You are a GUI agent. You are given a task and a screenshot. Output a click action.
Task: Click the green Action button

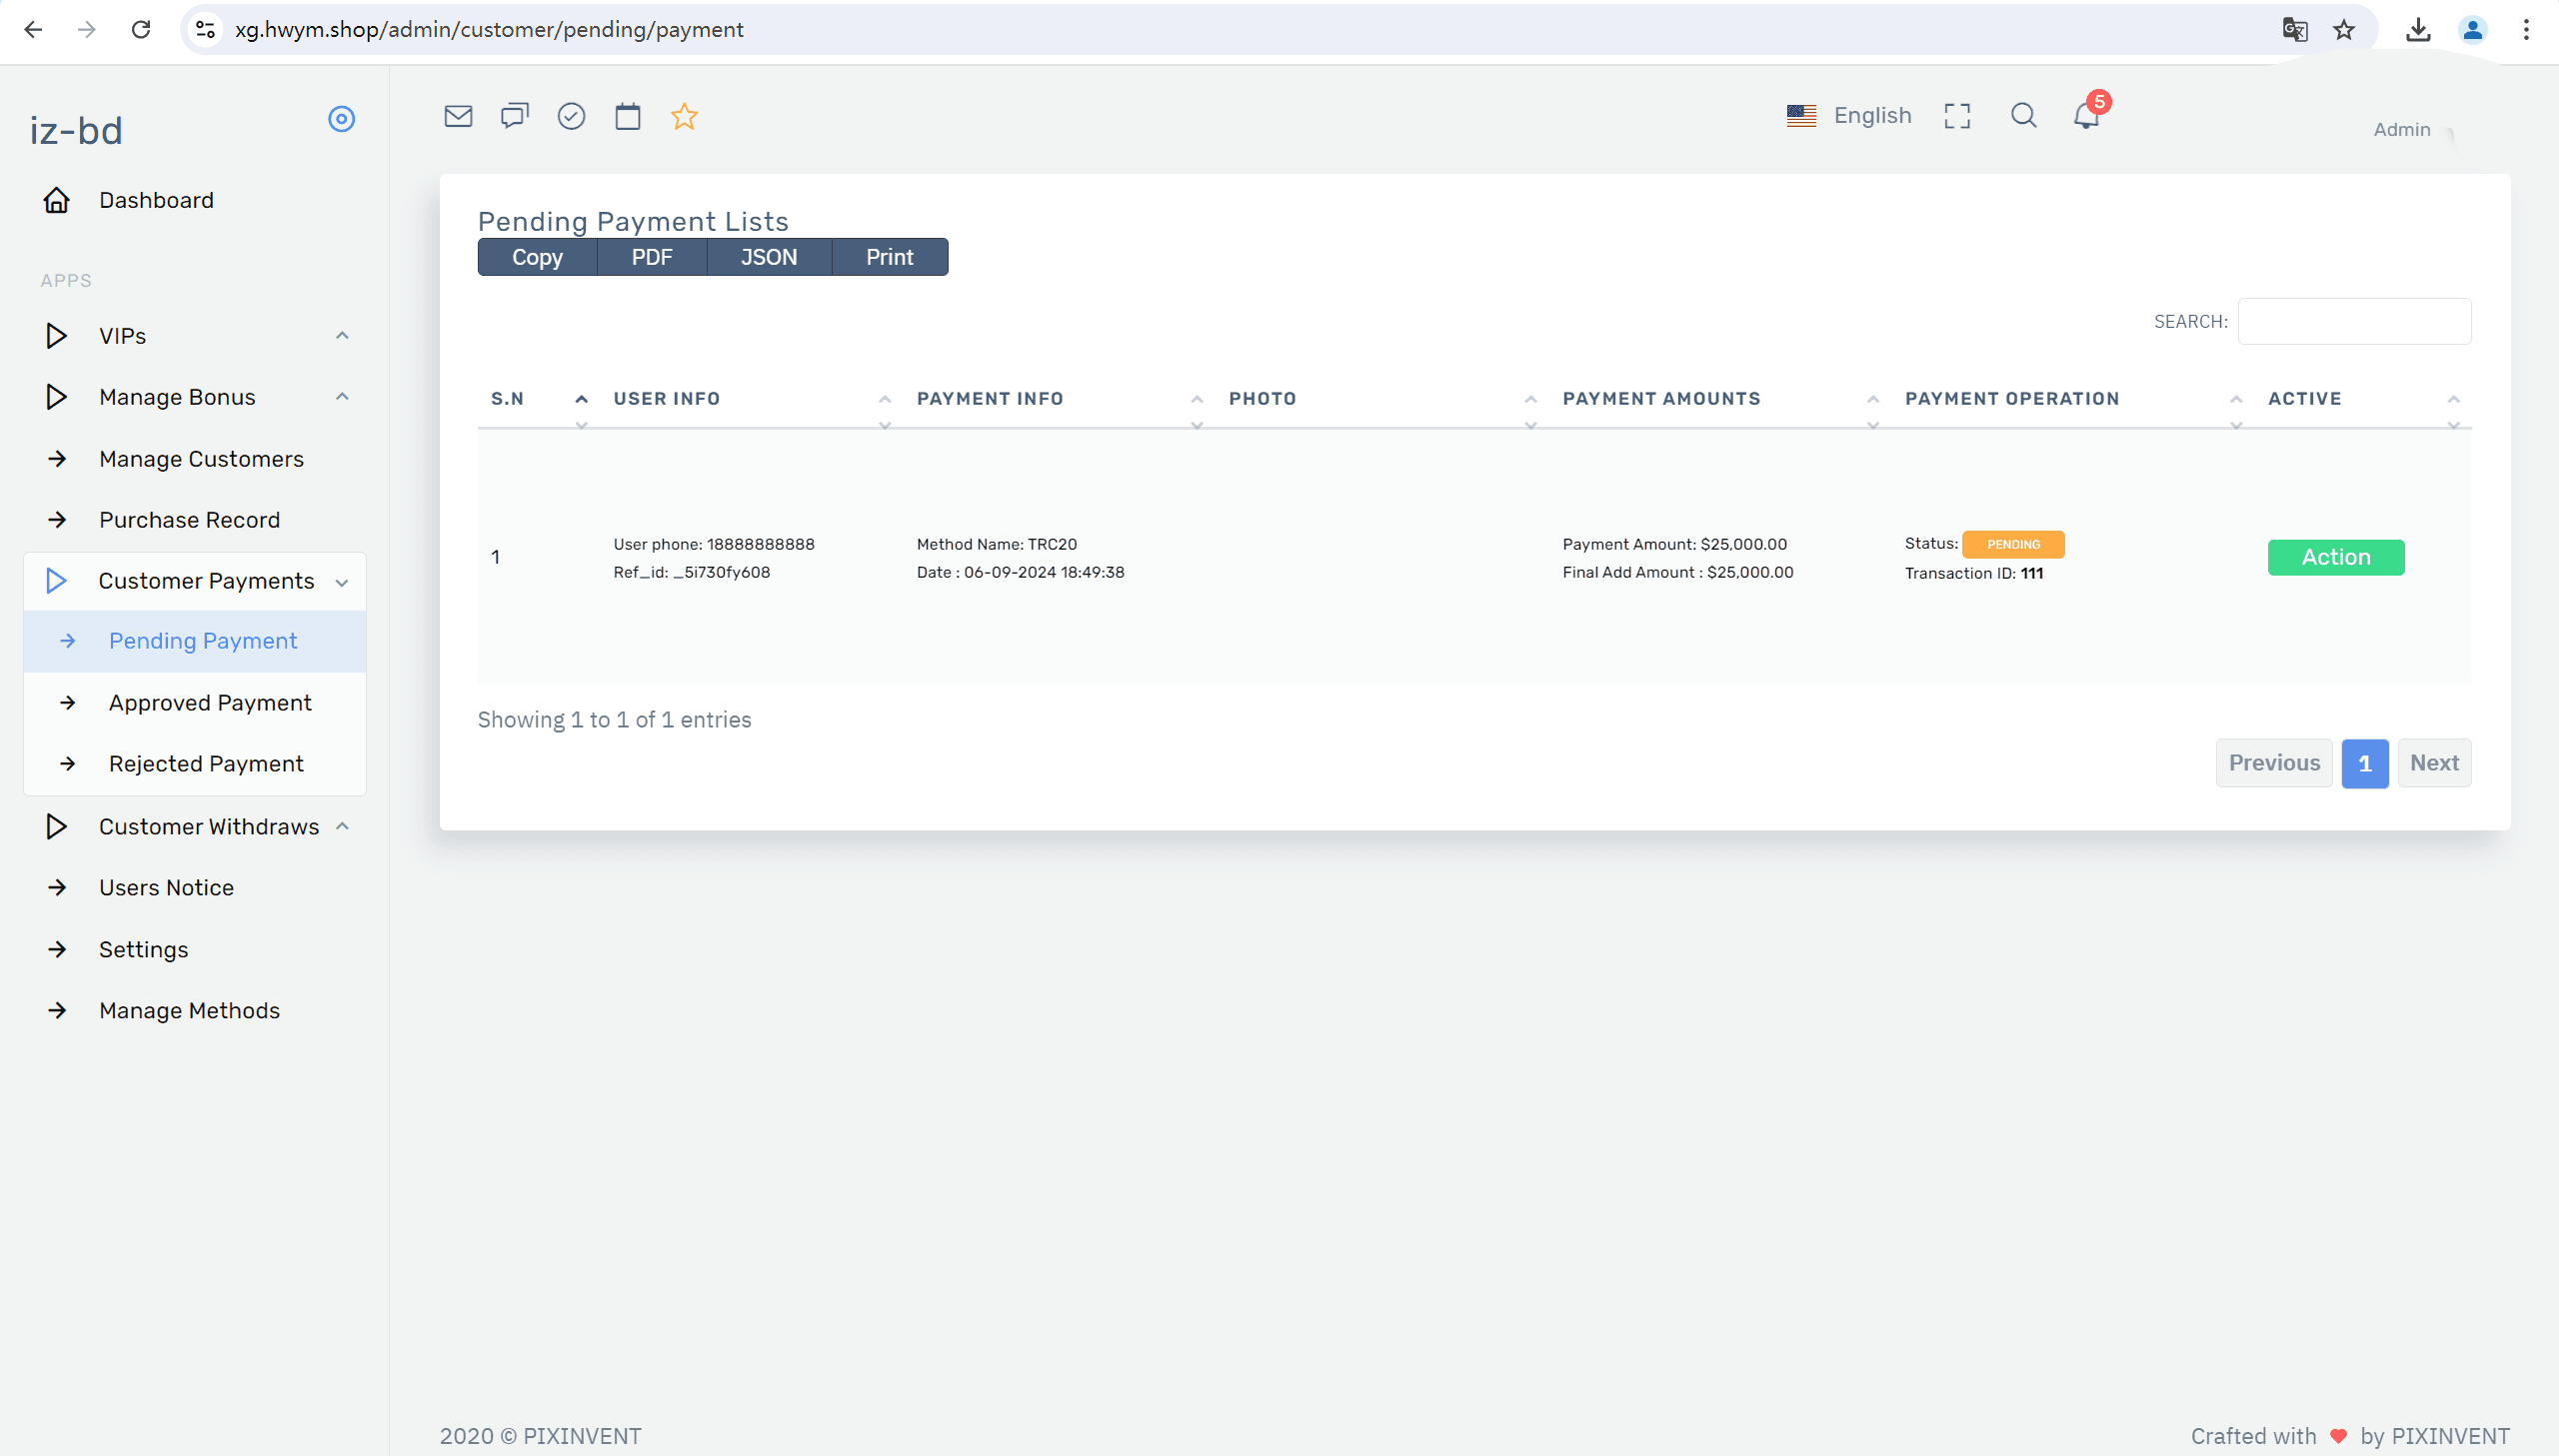tap(2336, 557)
